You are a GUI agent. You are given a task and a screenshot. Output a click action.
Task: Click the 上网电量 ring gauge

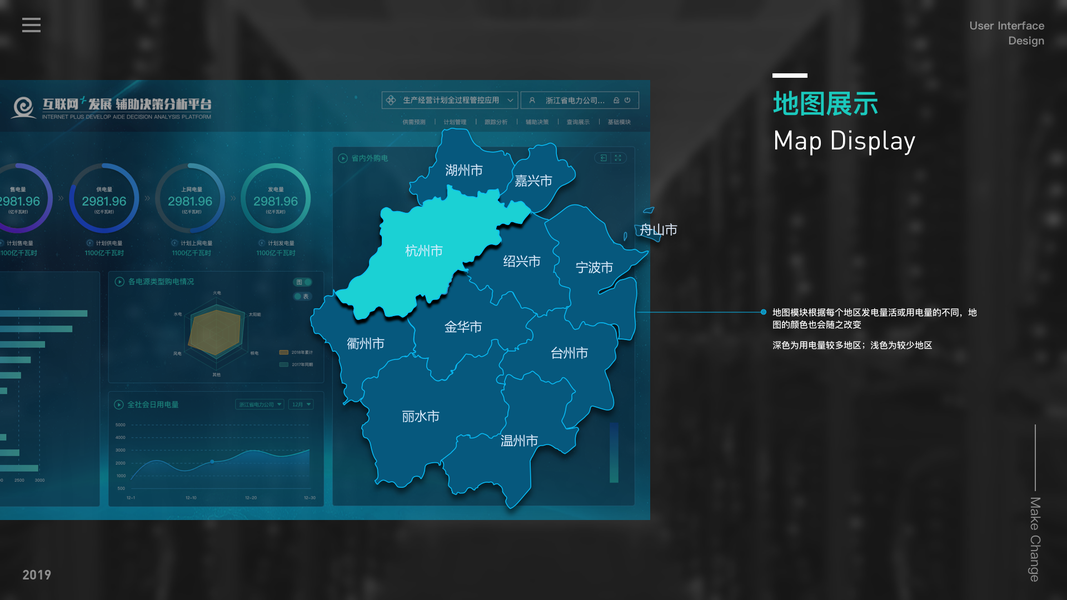190,199
